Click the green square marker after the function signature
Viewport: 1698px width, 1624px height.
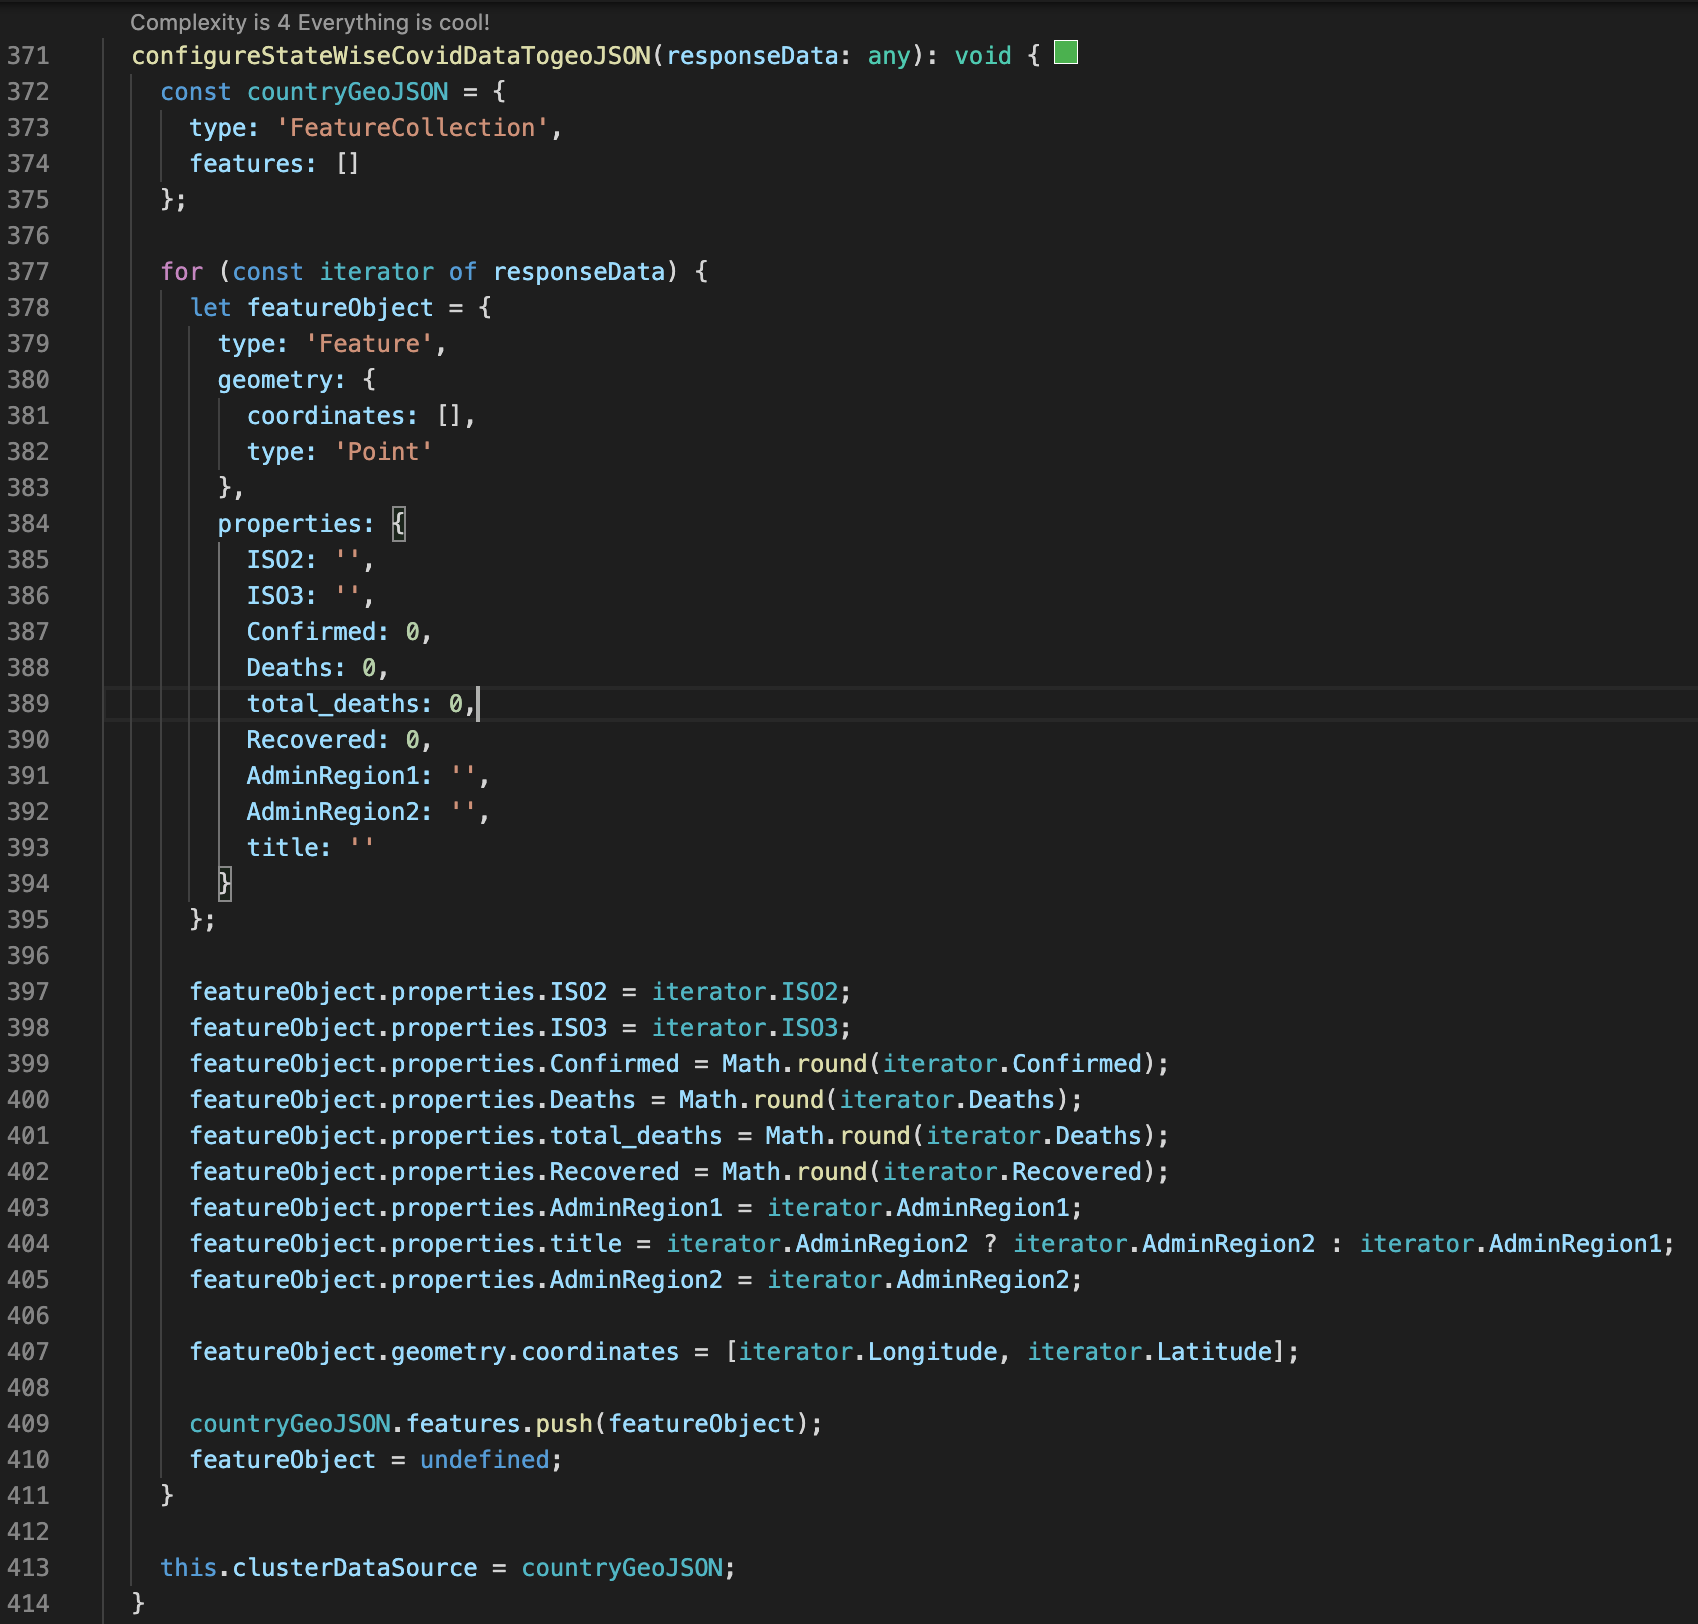[1066, 53]
